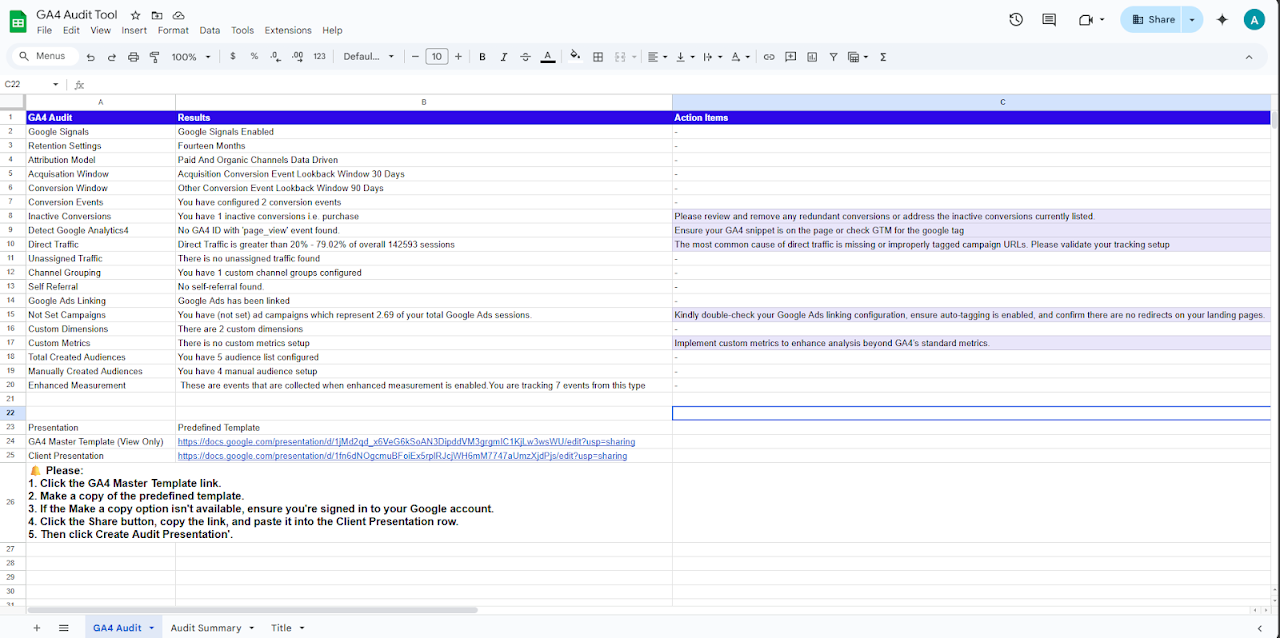Increase font size with plus button

(458, 57)
